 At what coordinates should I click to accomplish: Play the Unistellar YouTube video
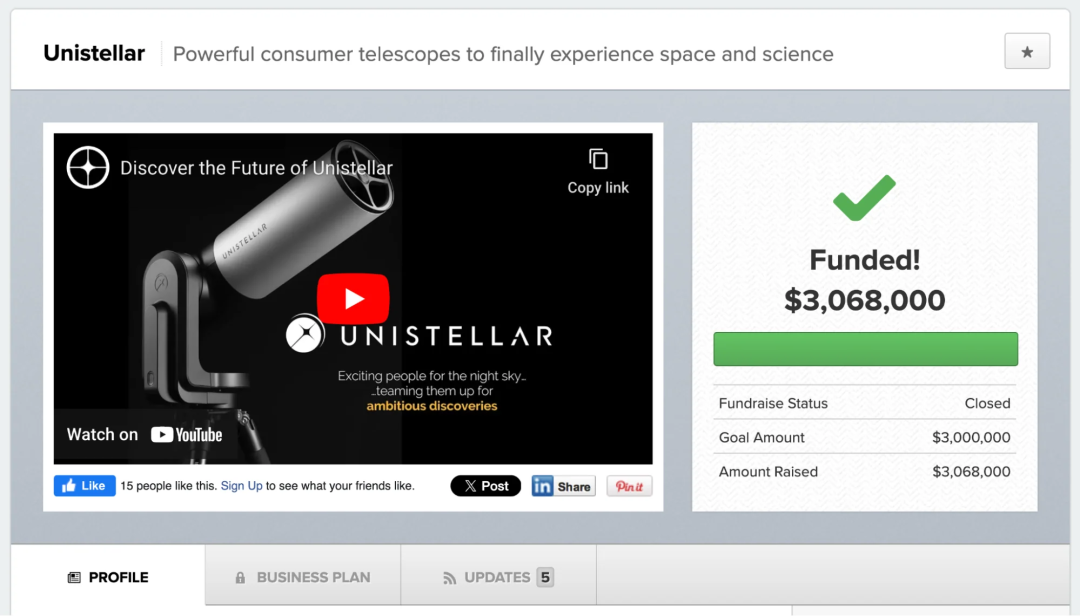353,298
